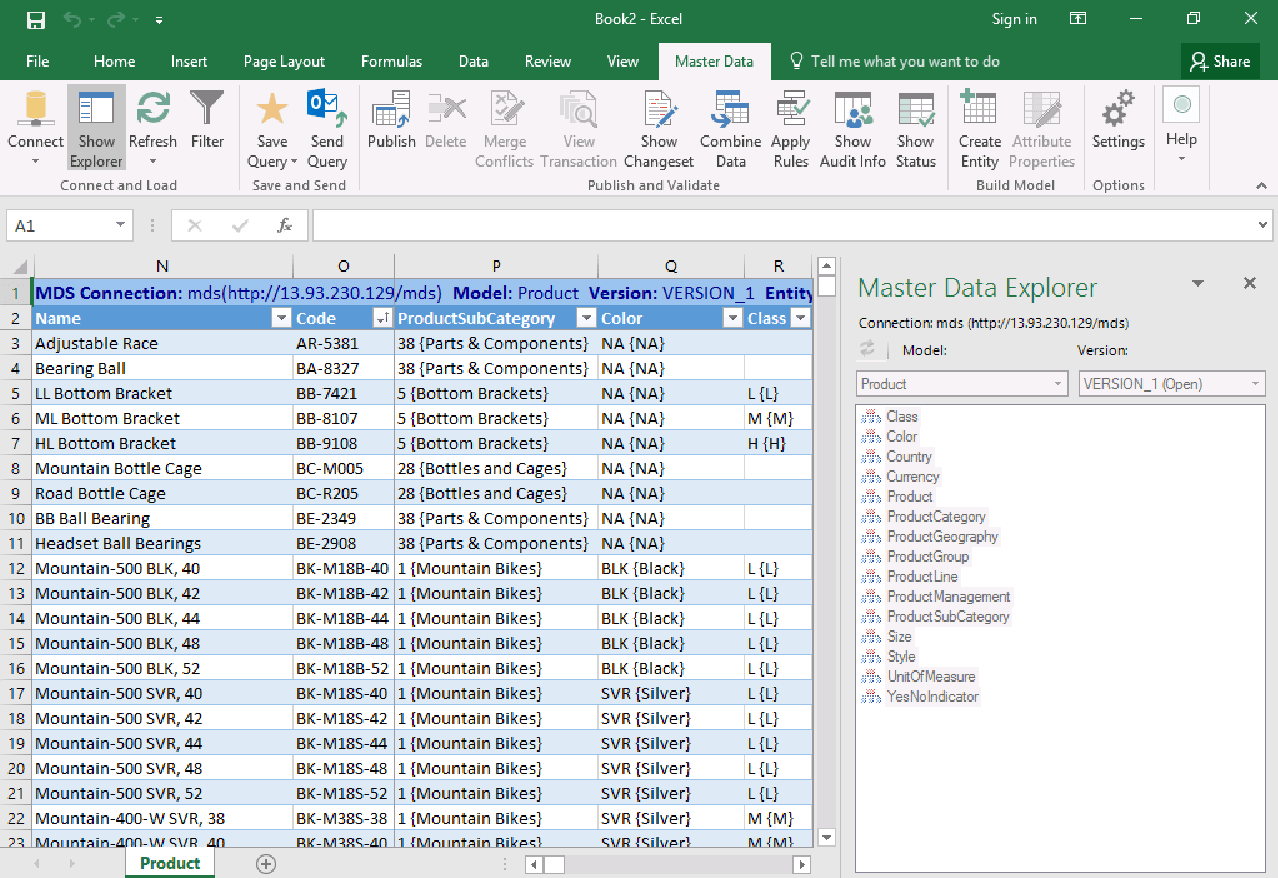Image resolution: width=1278 pixels, height=878 pixels.
Task: Open Name column filter dropdown
Action: pos(280,318)
